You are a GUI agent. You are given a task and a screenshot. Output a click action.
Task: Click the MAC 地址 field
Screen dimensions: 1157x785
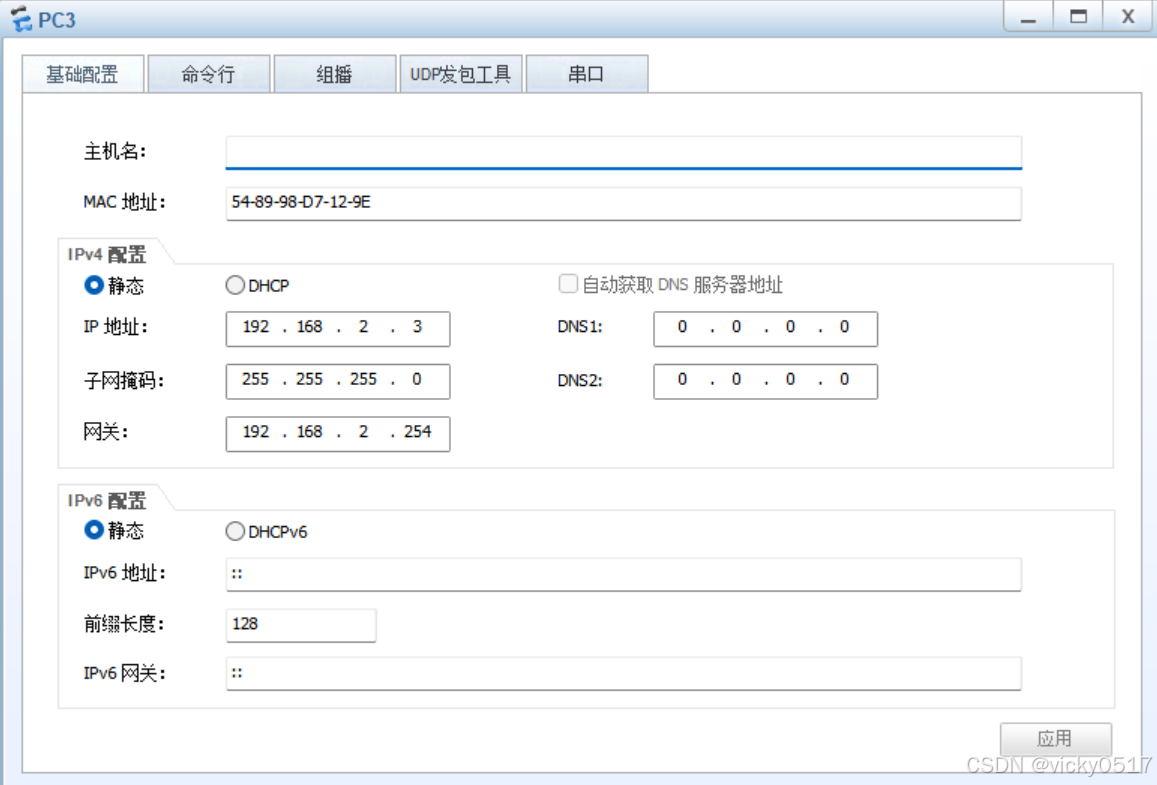pos(624,203)
